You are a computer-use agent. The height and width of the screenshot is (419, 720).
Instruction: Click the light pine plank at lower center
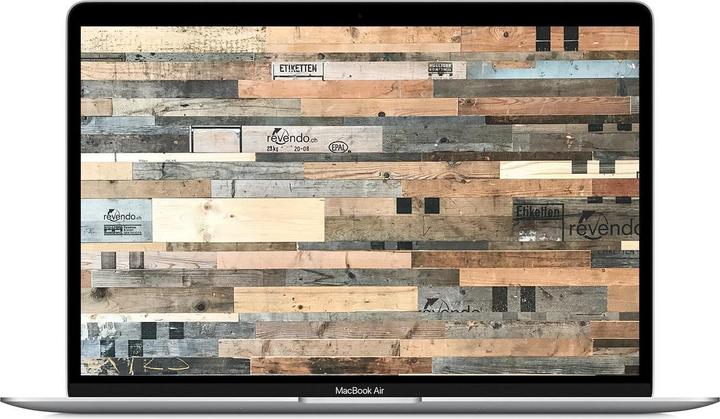tap(325, 299)
